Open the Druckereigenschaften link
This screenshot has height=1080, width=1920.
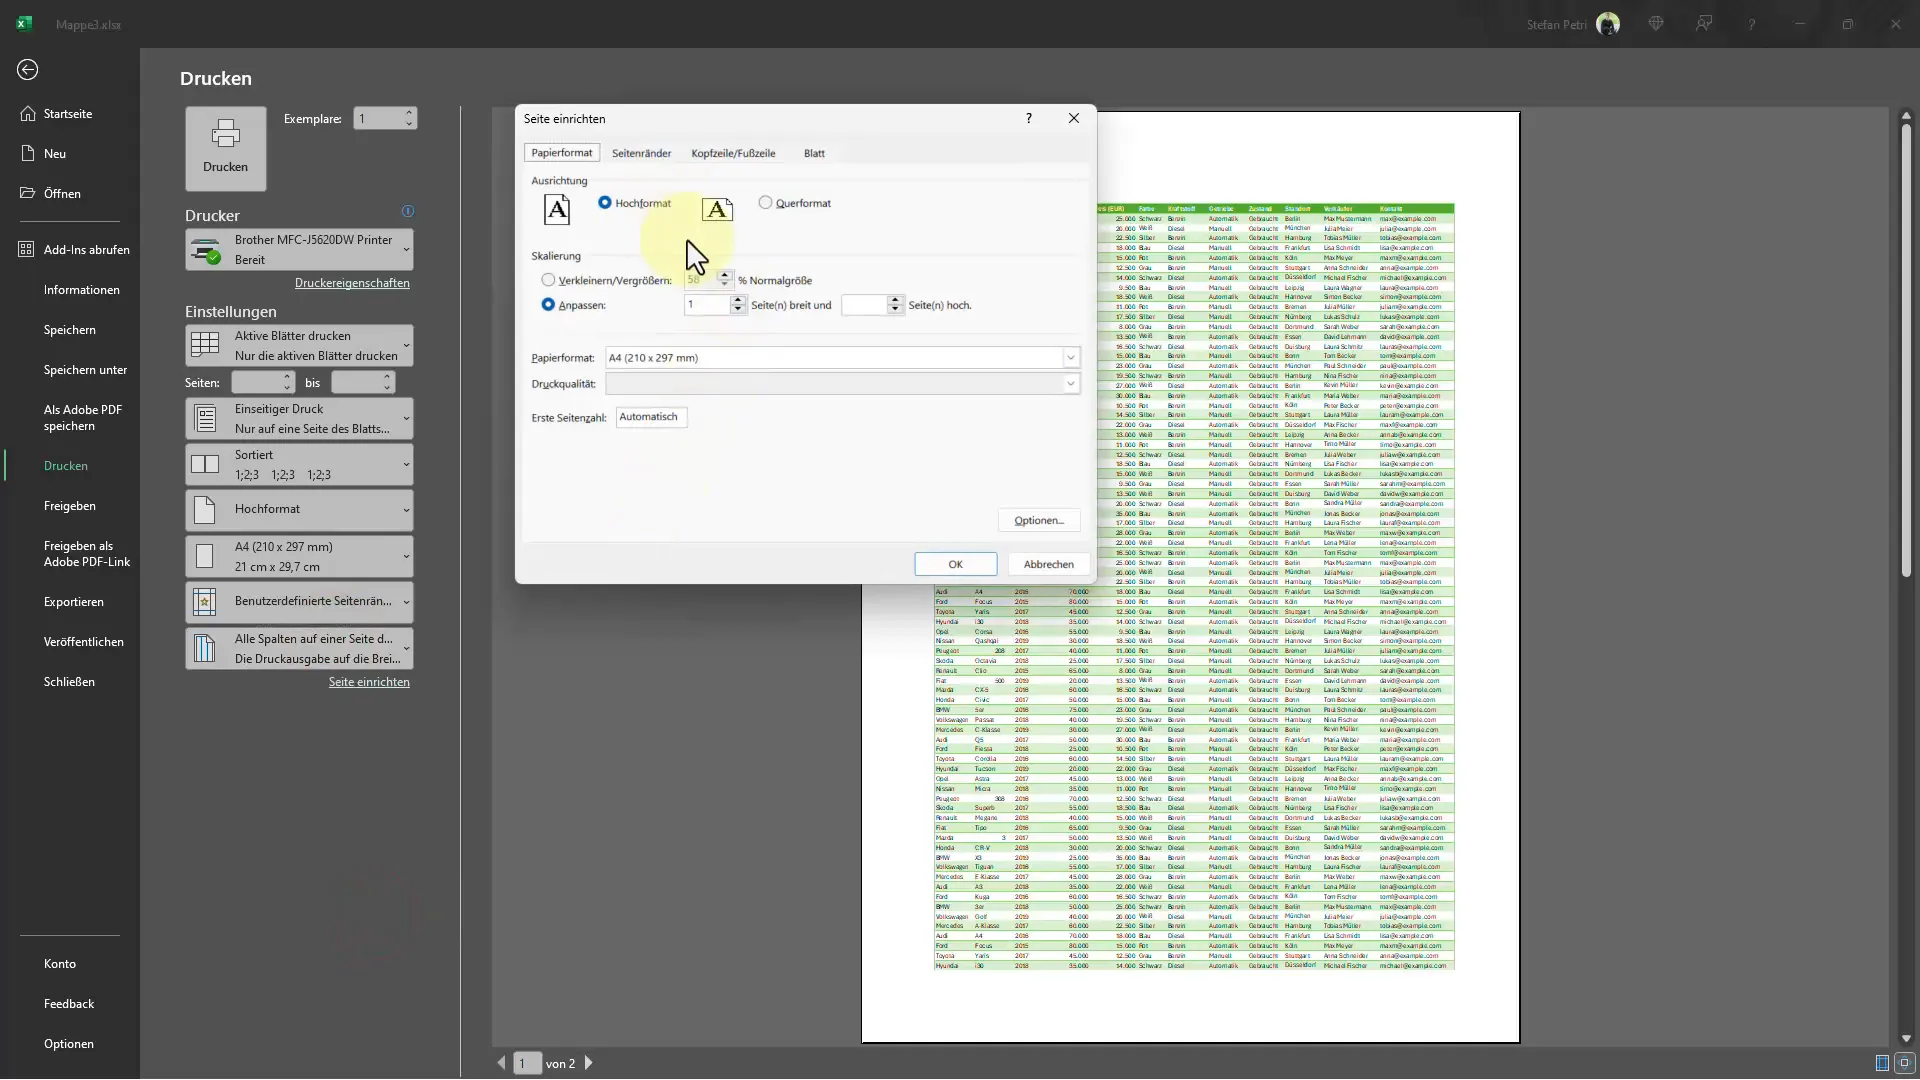352,284
